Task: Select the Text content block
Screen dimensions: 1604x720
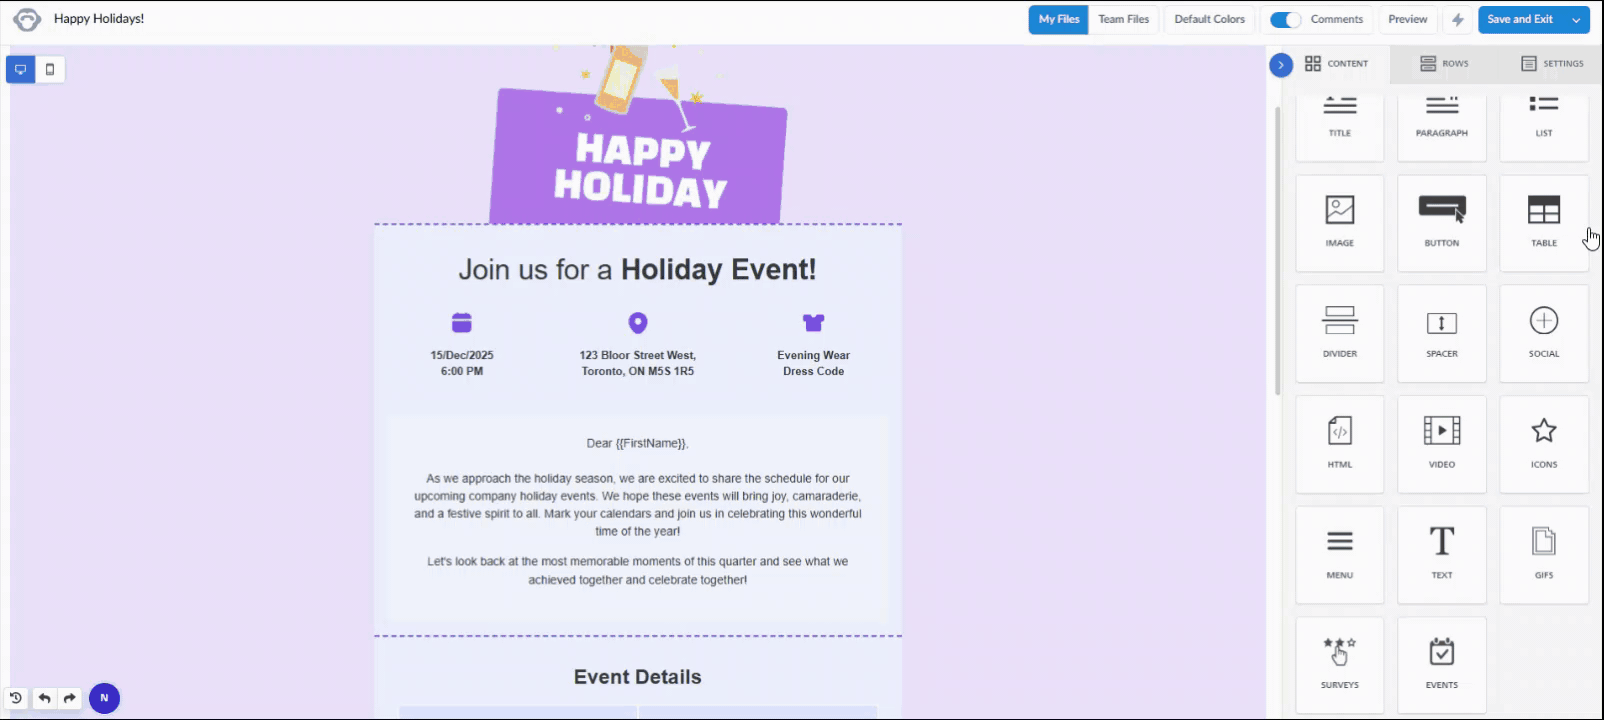Action: 1441,555
